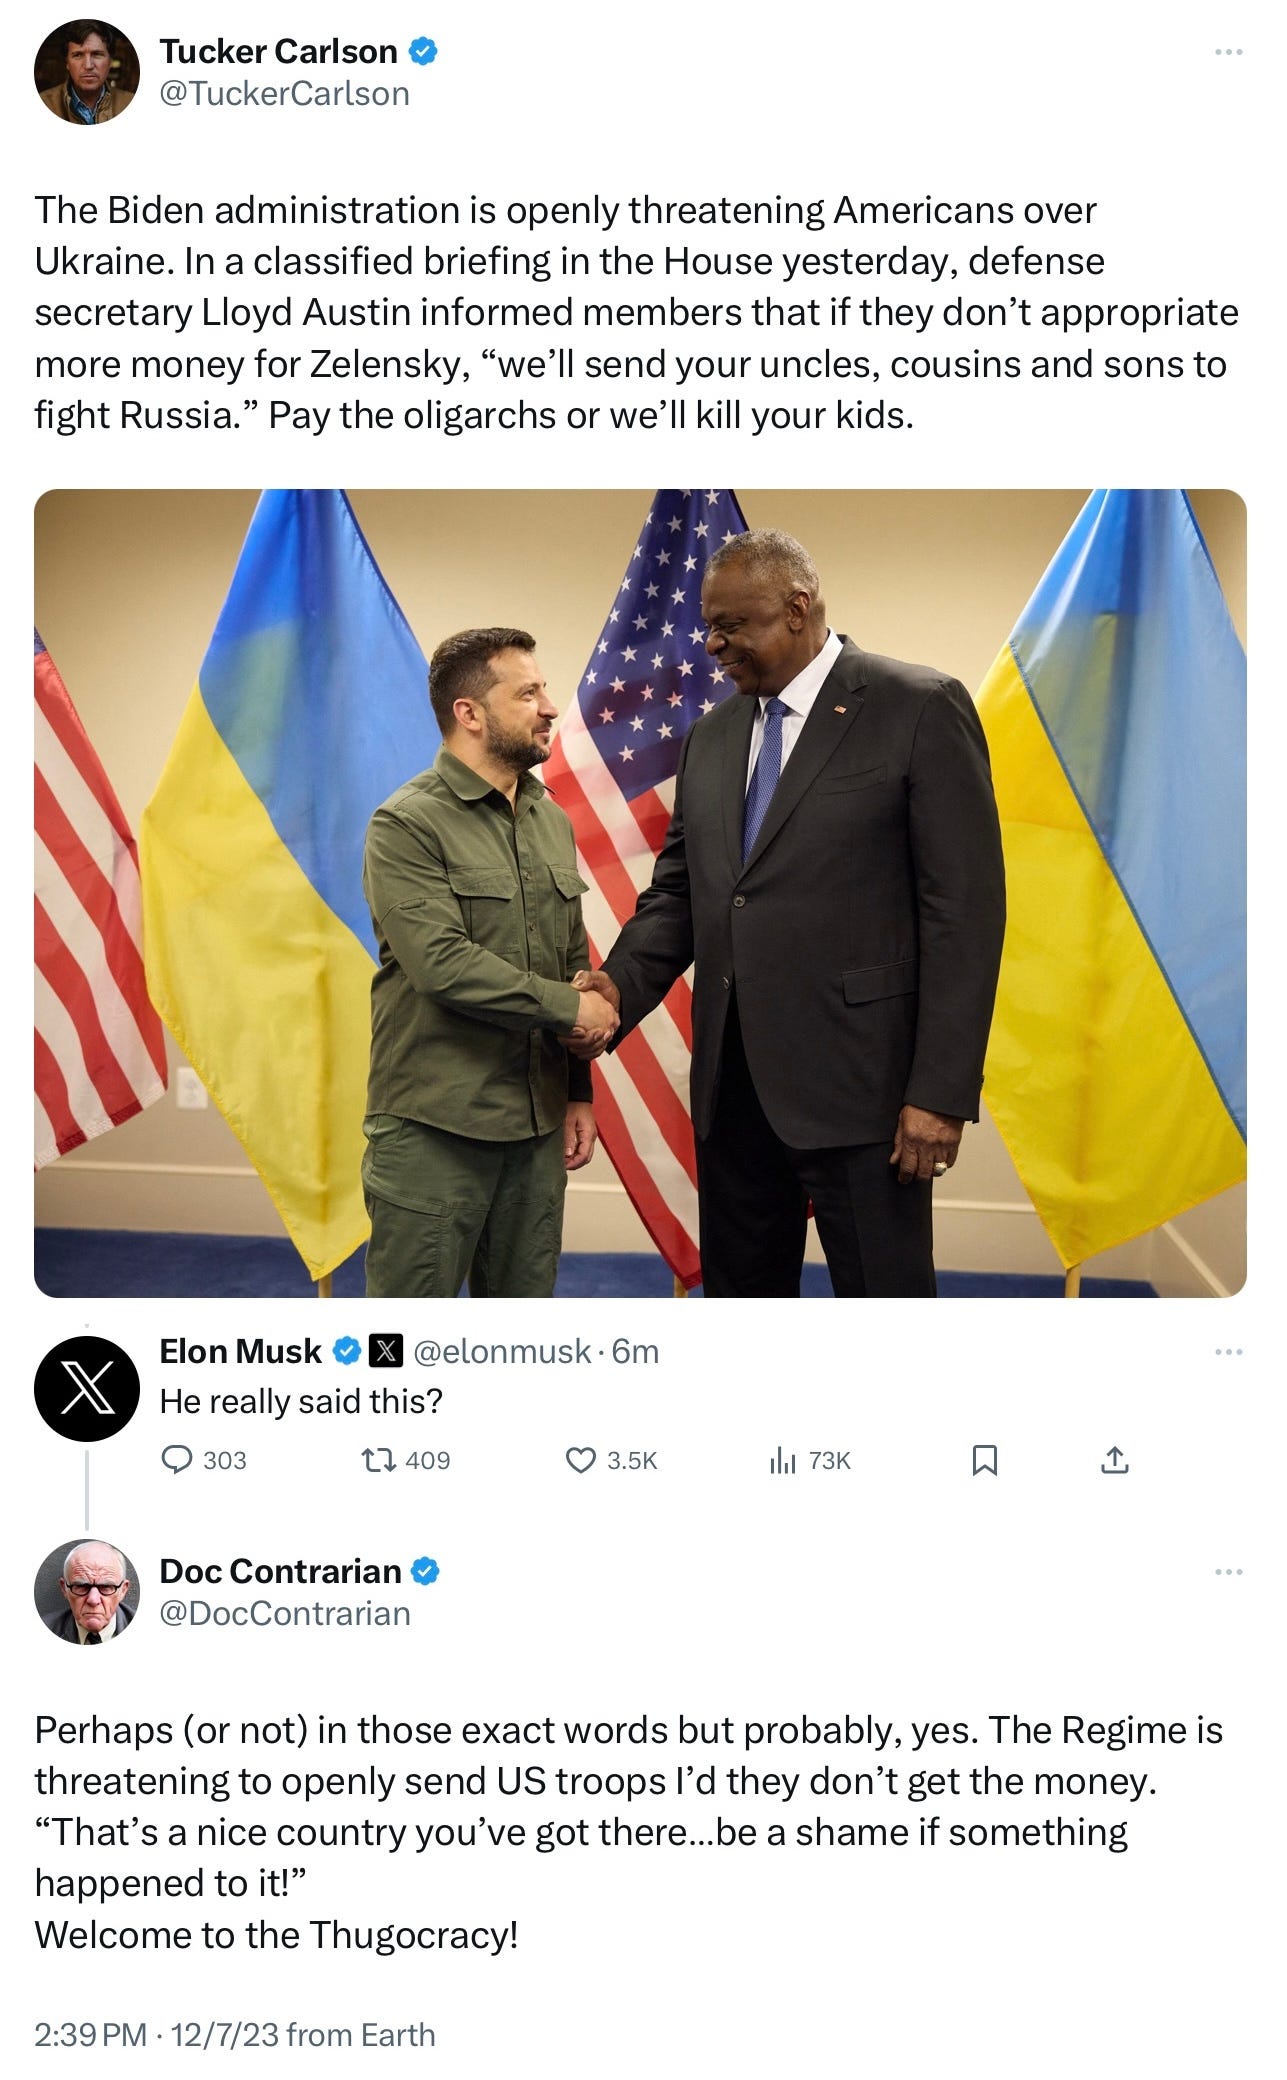This screenshot has width=1287, height=2080.
Task: Click the X affiliation badge beside Elon Musk
Action: pos(386,1351)
